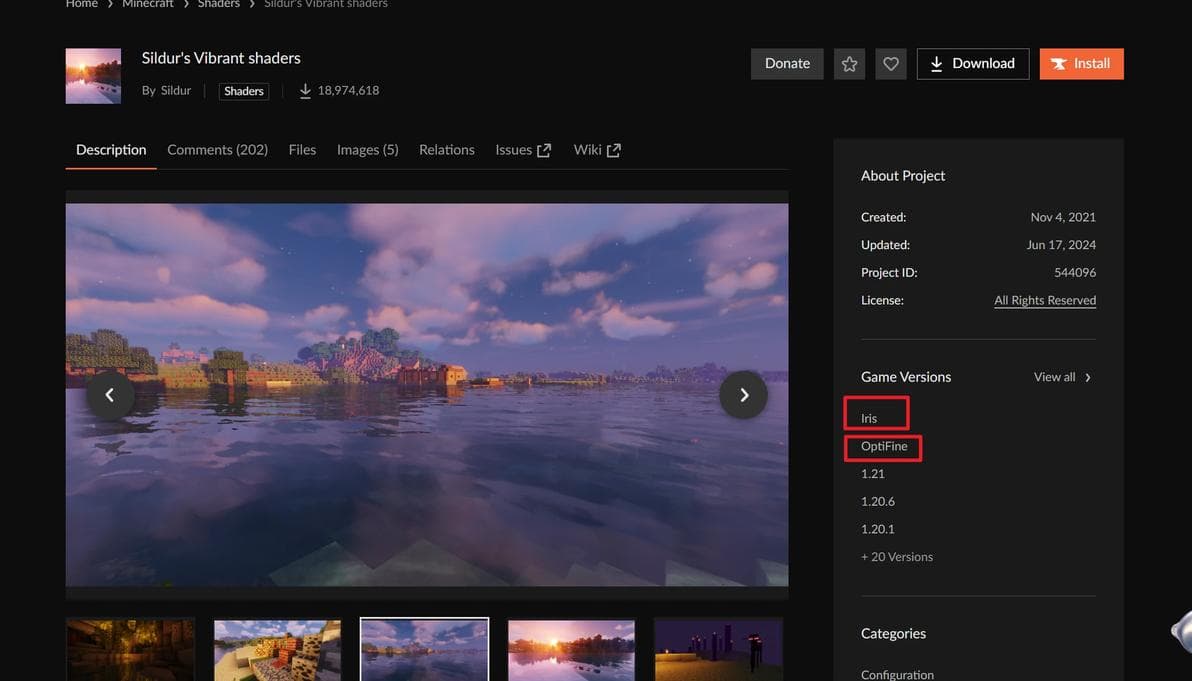The image size is (1192, 681).
Task: Click the Shaders category tag
Action: [244, 91]
